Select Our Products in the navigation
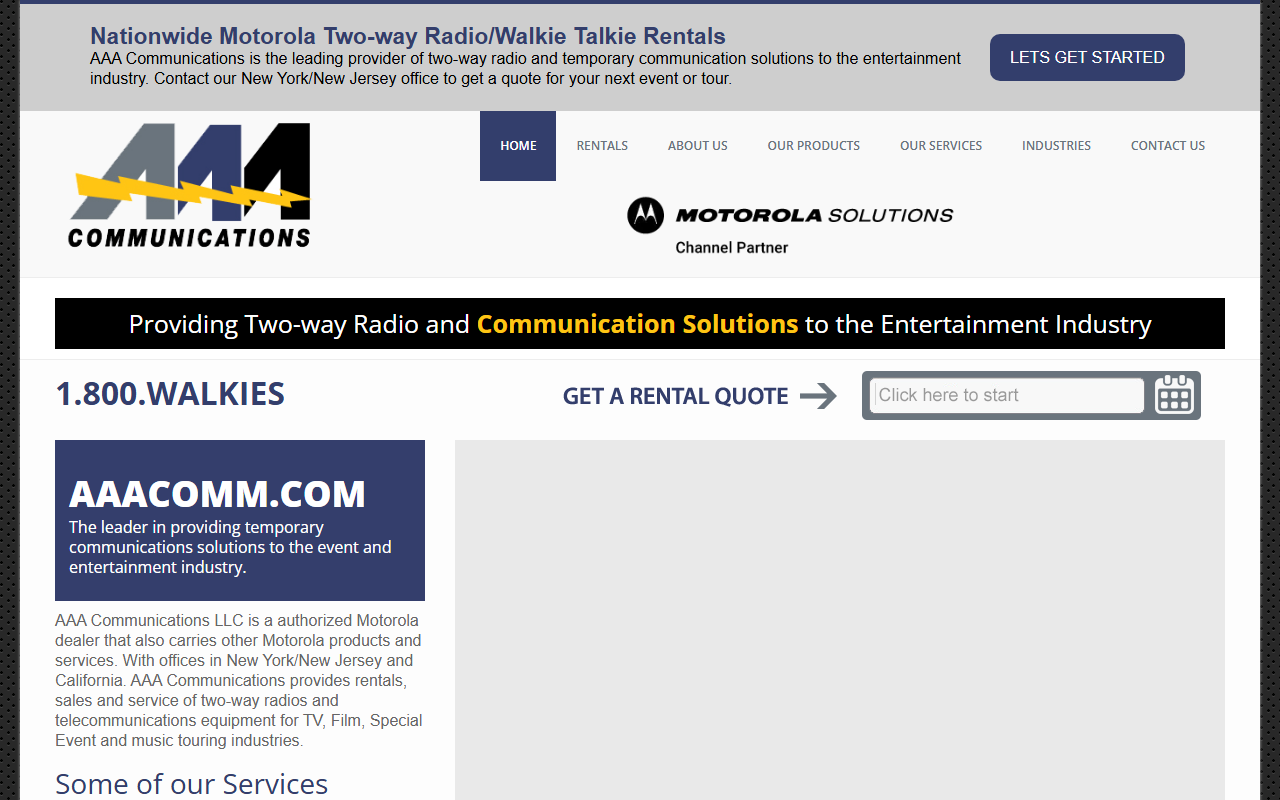1280x800 pixels. 814,146
